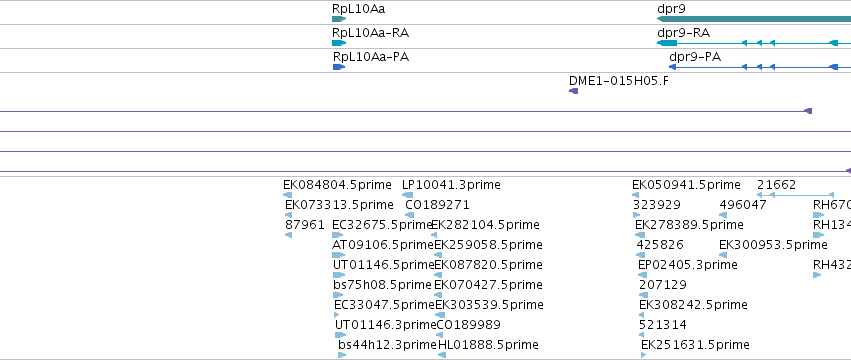Click the EK050941.5prime EST arrow

pyautogui.click(x=636, y=195)
